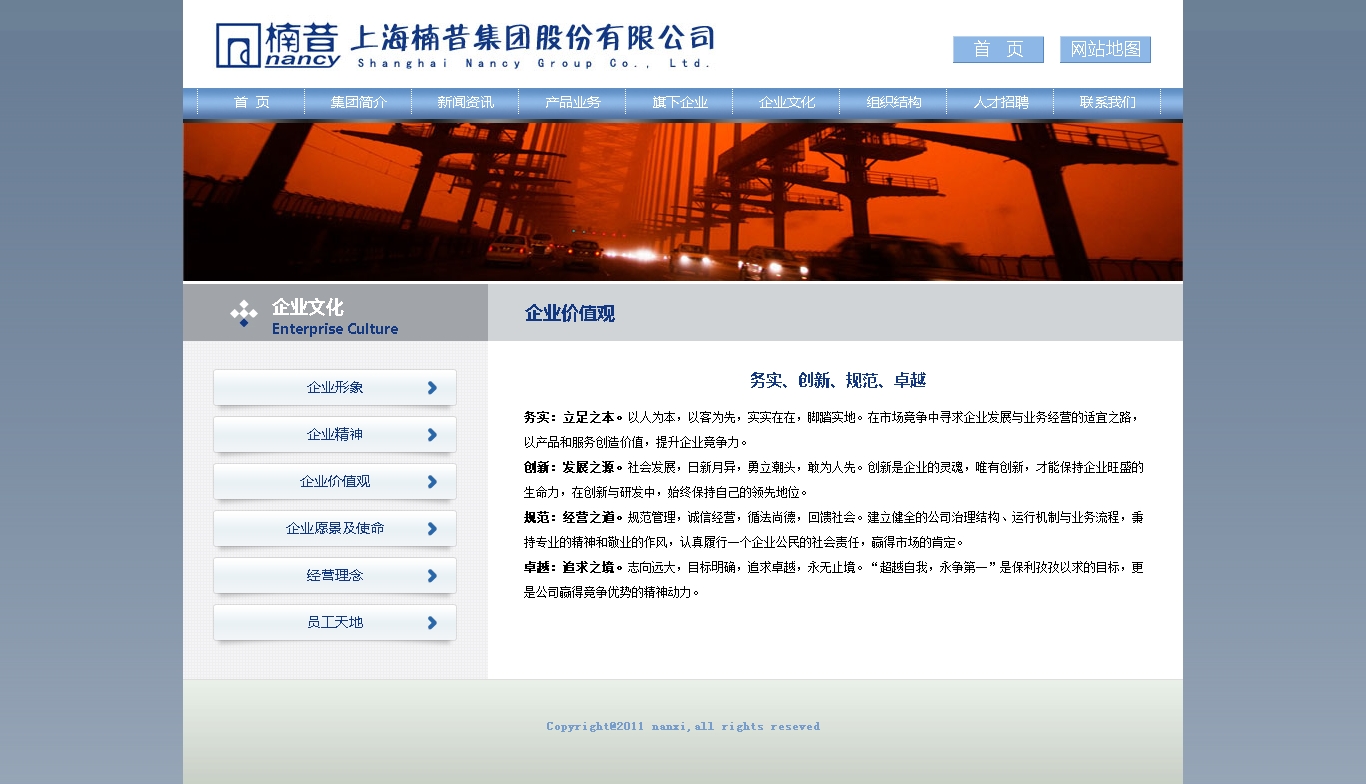Click the arrow icon beside 企业愿景及使命
Viewport: 1366px width, 784px height.
point(432,529)
